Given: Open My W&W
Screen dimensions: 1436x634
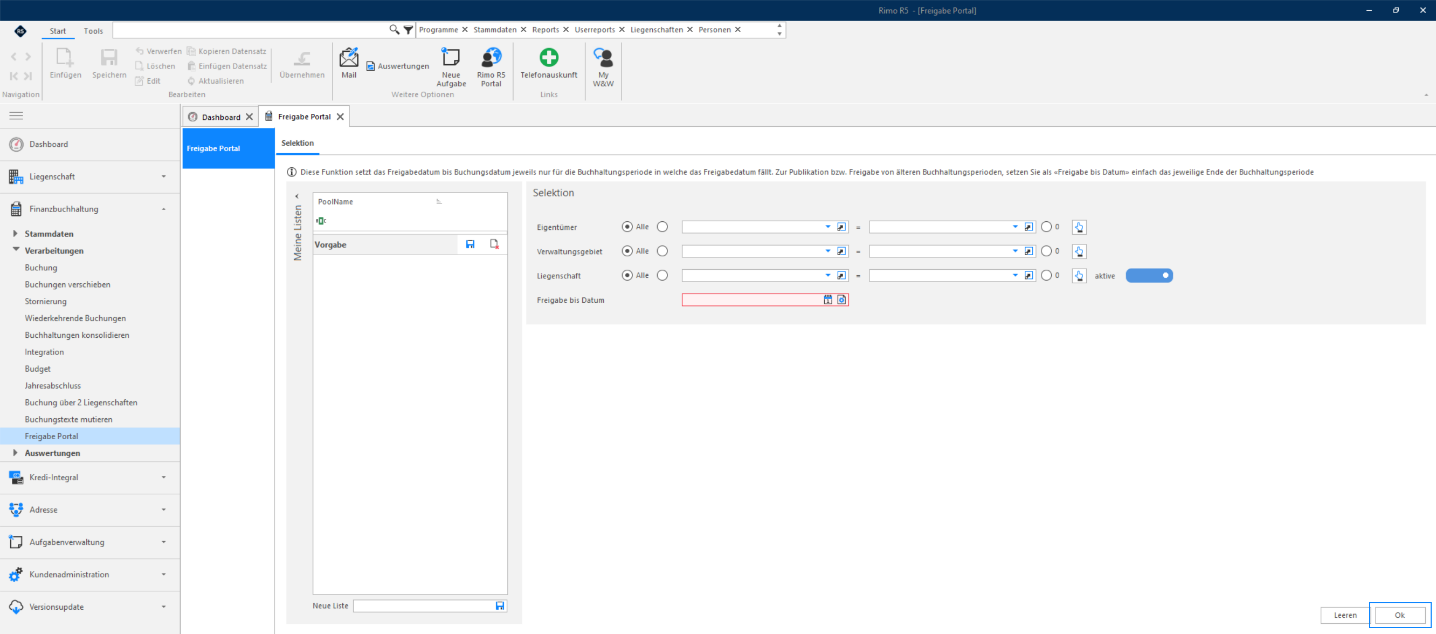Looking at the screenshot, I should pyautogui.click(x=603, y=67).
